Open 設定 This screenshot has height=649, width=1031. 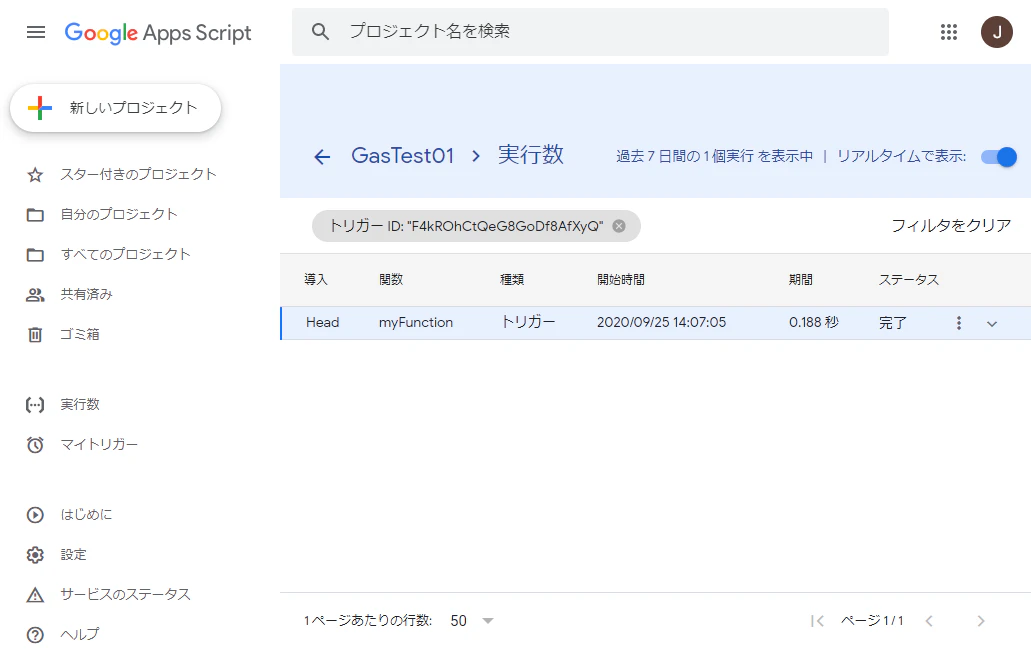point(73,554)
